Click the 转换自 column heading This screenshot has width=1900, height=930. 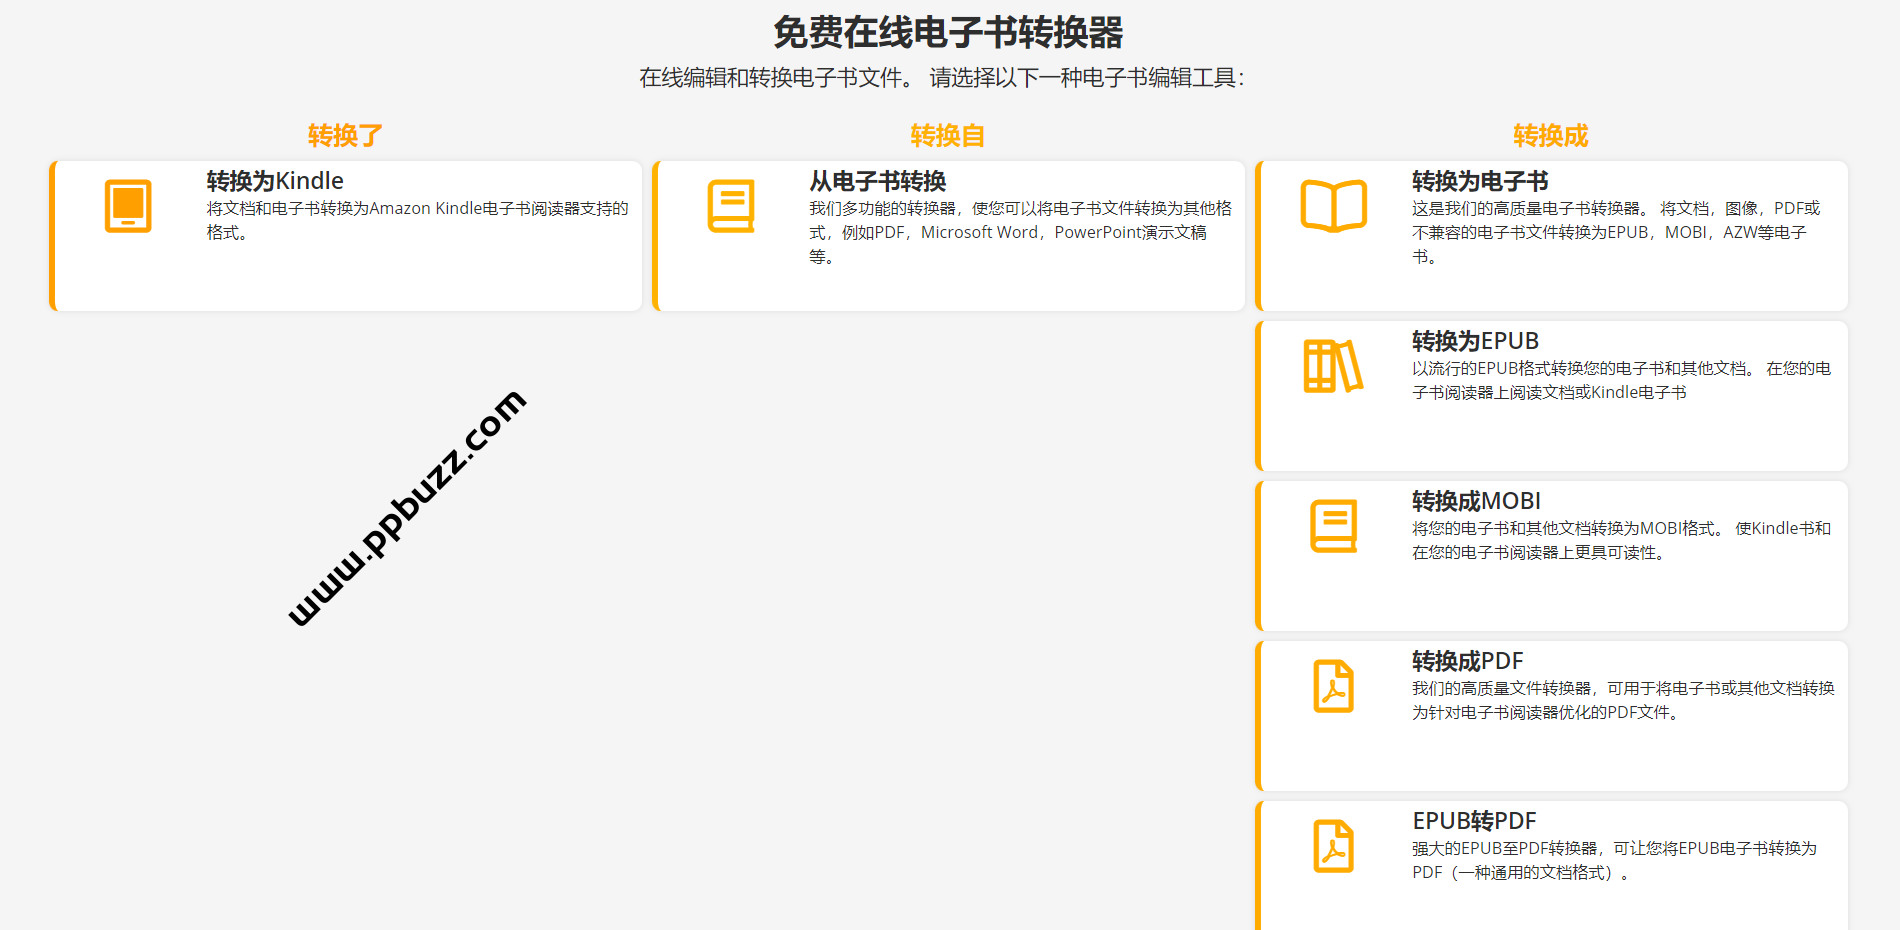point(948,136)
